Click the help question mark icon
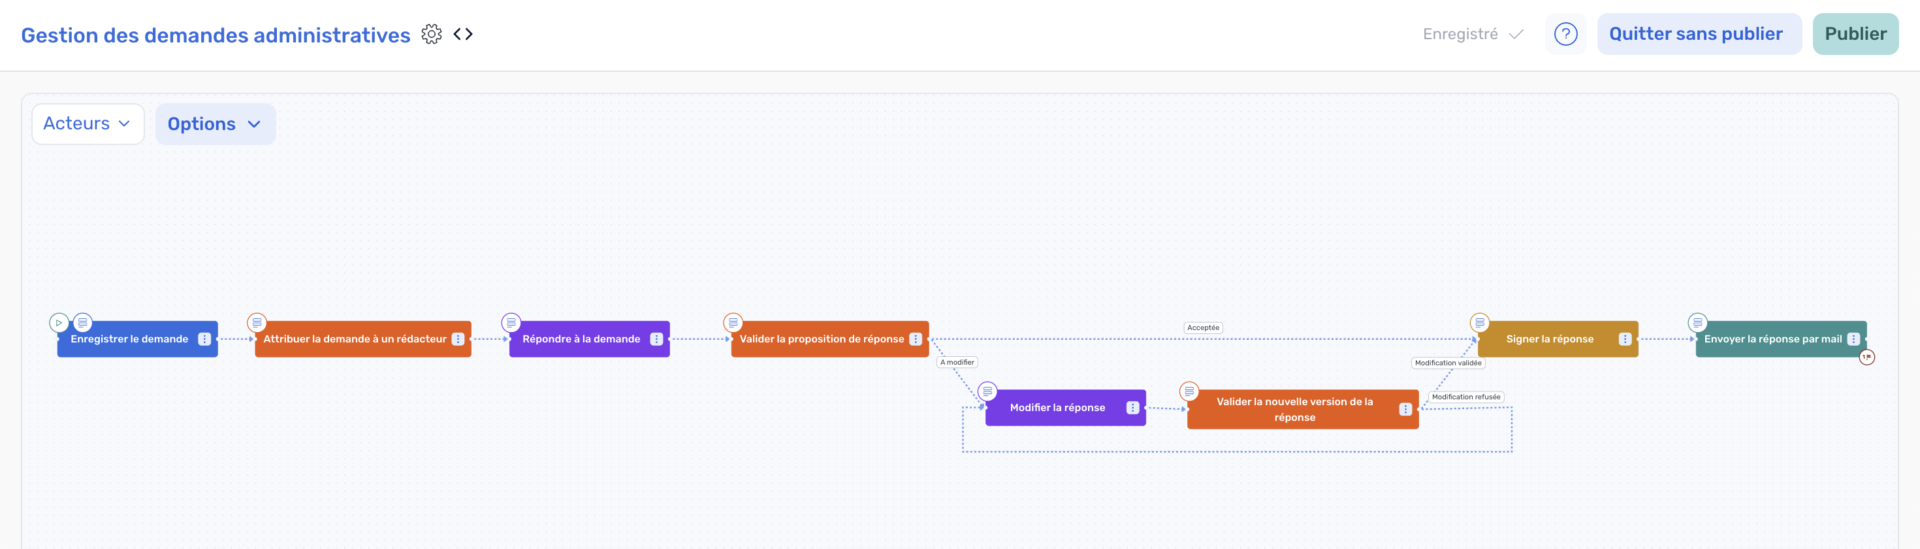 point(1565,34)
